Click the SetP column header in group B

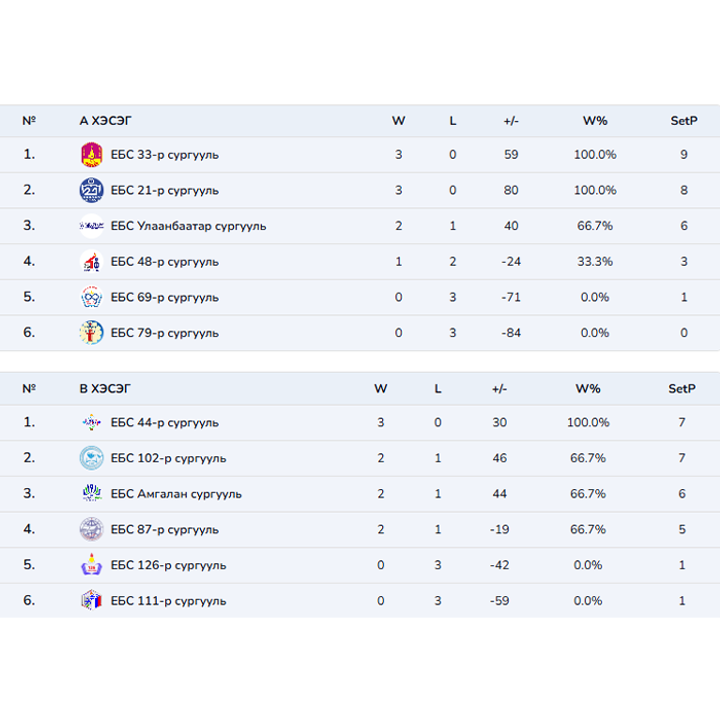682,388
